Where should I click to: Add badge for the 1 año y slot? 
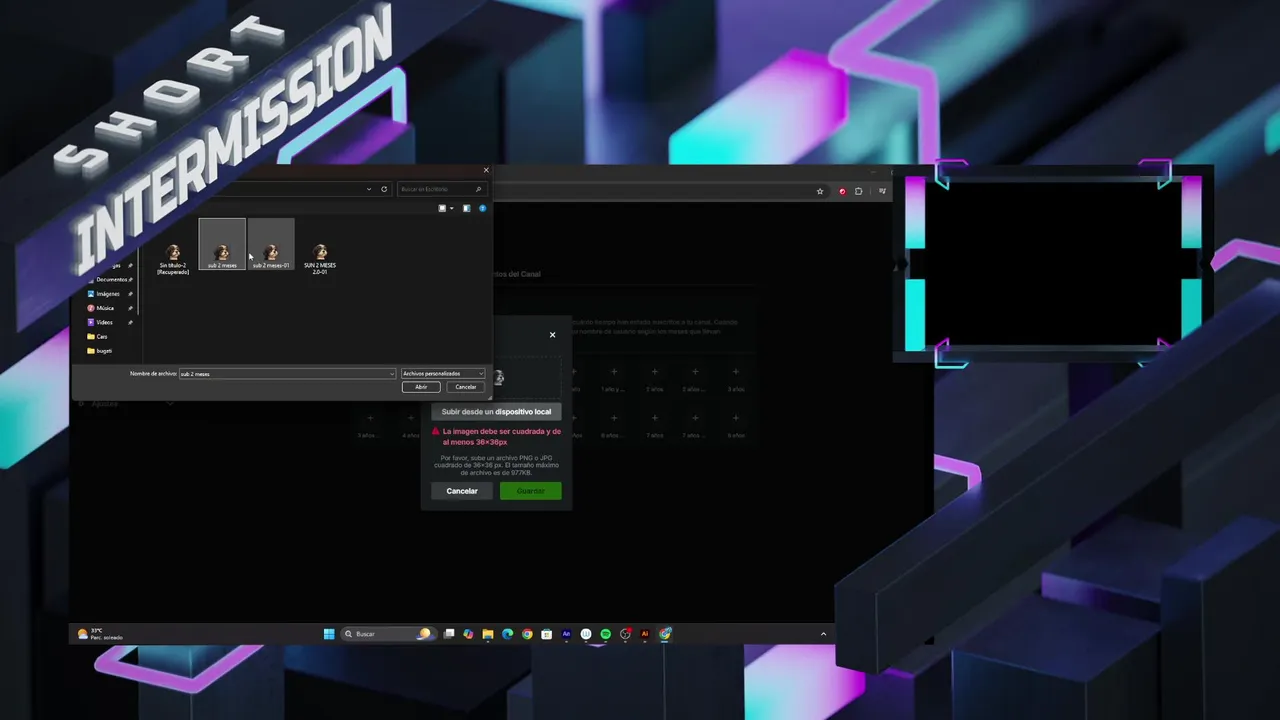click(614, 372)
